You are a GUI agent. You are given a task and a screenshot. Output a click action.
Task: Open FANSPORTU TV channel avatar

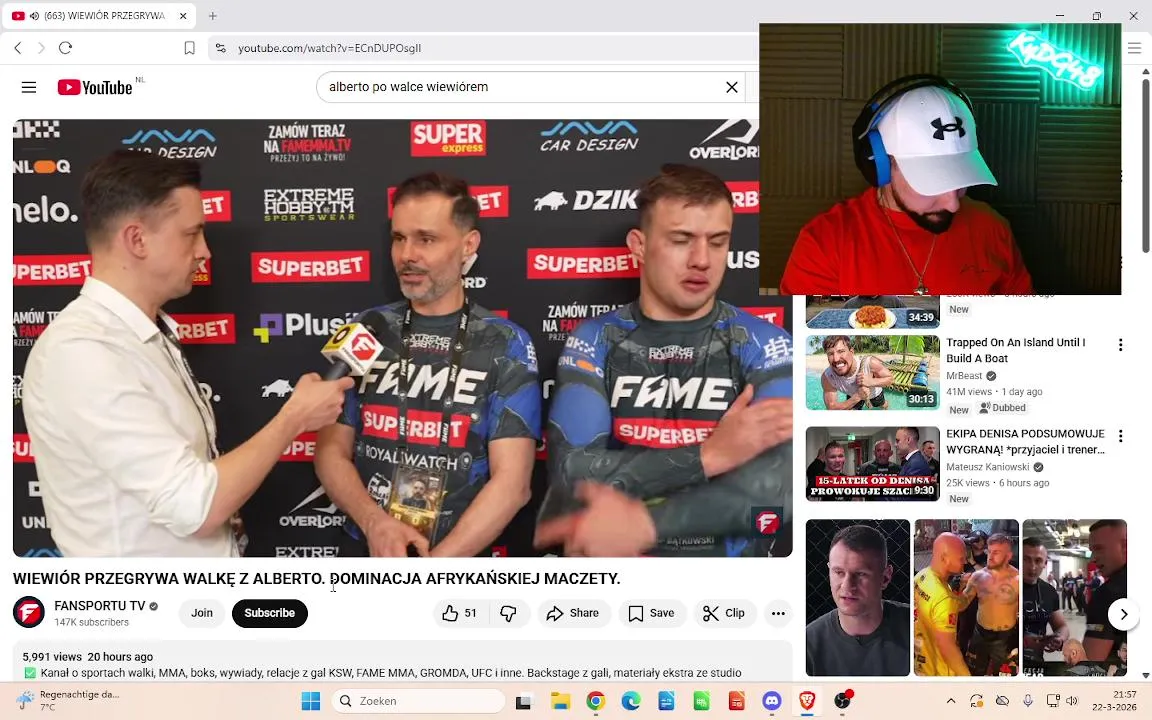click(29, 613)
